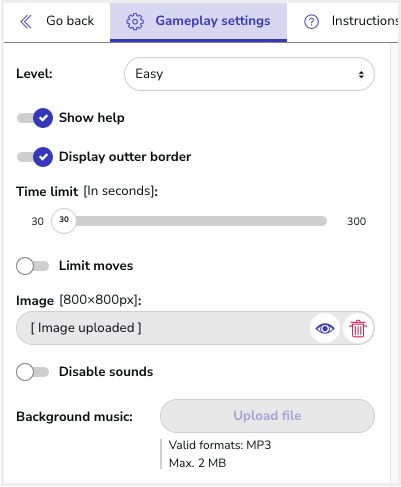Turn on Disable sounds toggle
The image size is (401, 487).
(32, 372)
